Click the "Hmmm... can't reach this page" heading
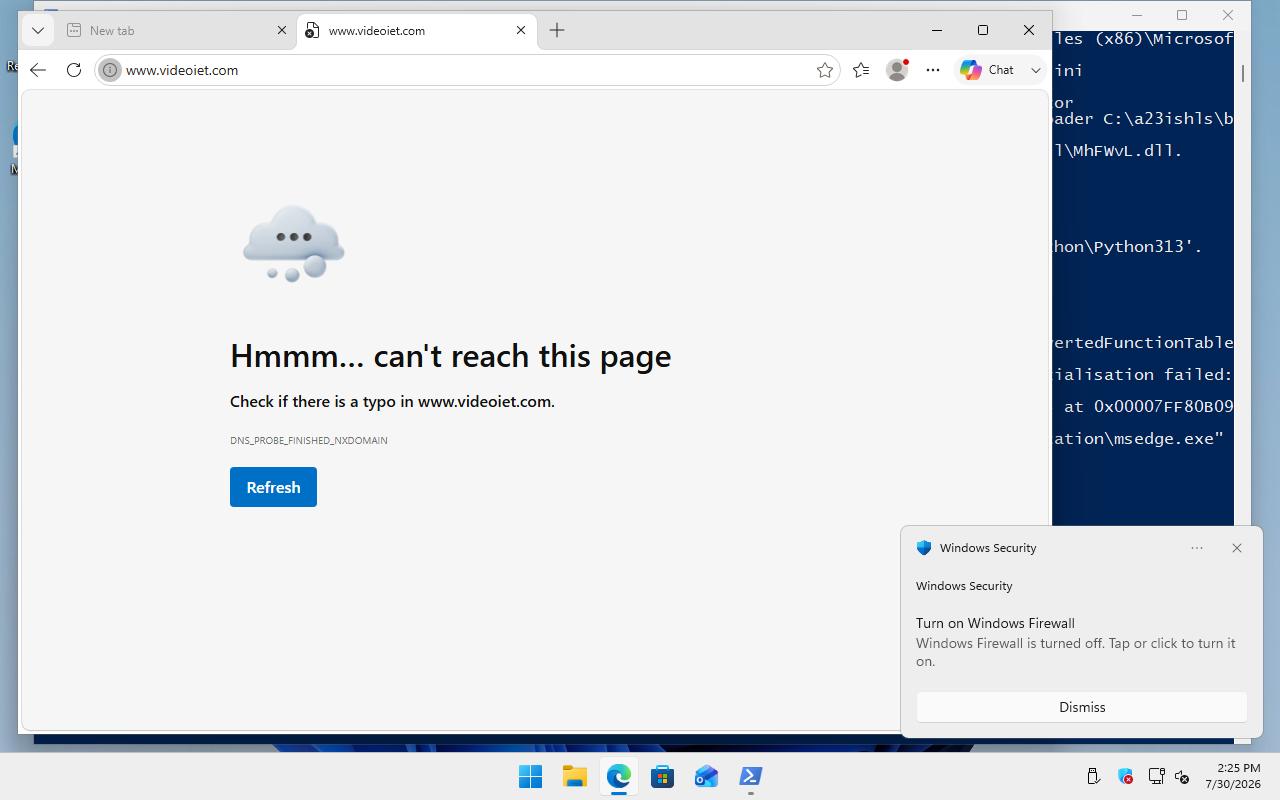Screen dimensions: 1280x800 (450, 356)
